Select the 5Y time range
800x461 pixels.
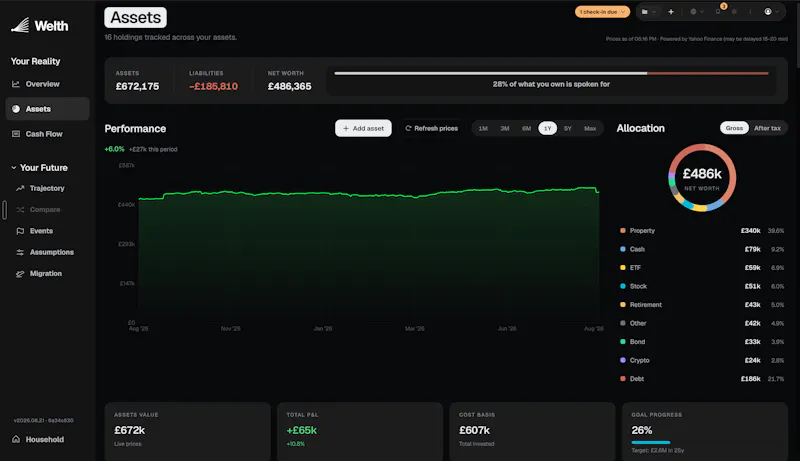[568, 129]
